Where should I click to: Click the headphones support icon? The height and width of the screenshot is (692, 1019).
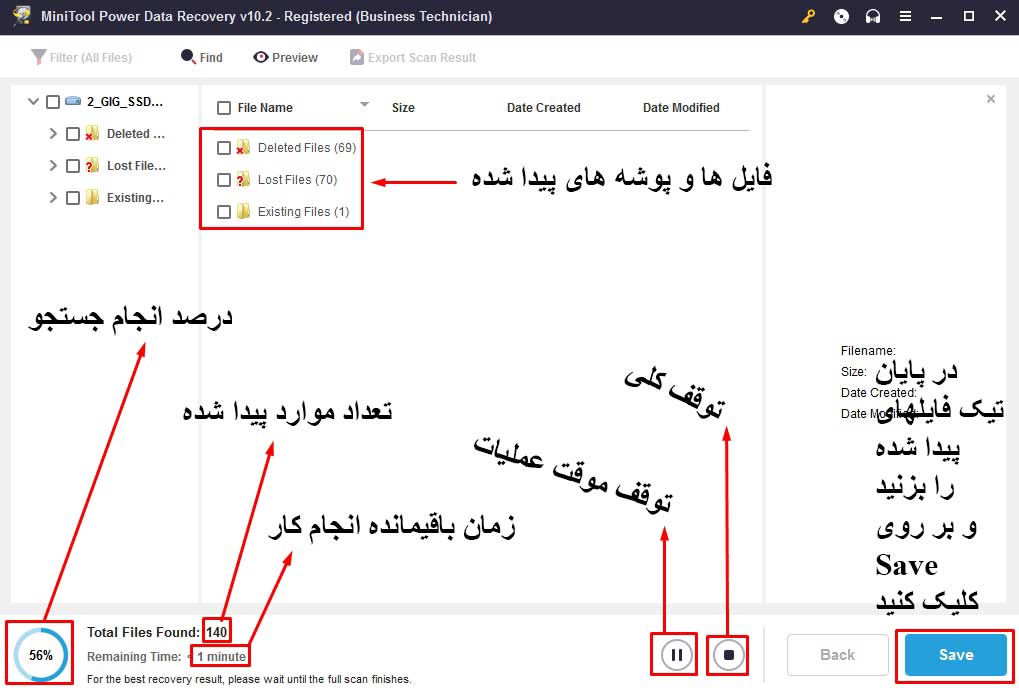(x=873, y=16)
